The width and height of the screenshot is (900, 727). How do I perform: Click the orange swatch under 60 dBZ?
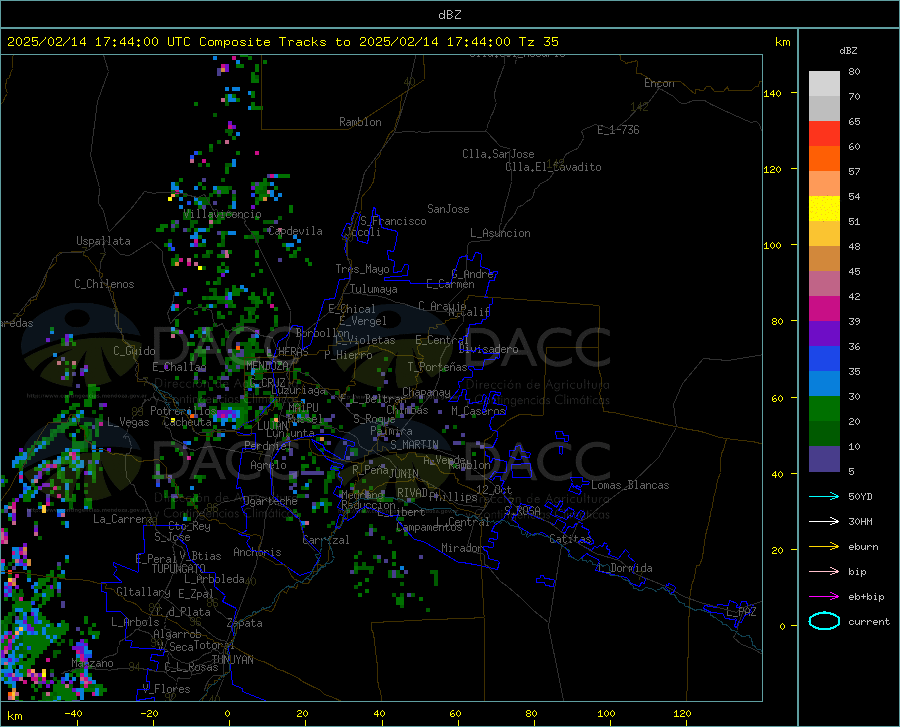click(x=824, y=159)
